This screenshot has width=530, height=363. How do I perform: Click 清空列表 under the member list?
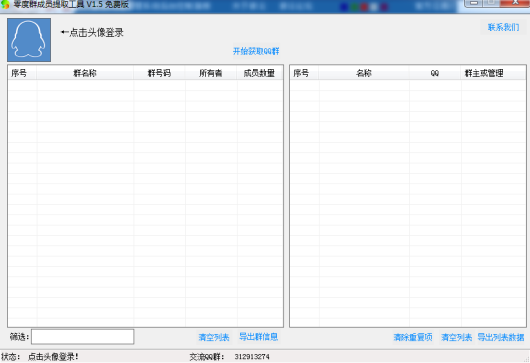pos(457,337)
